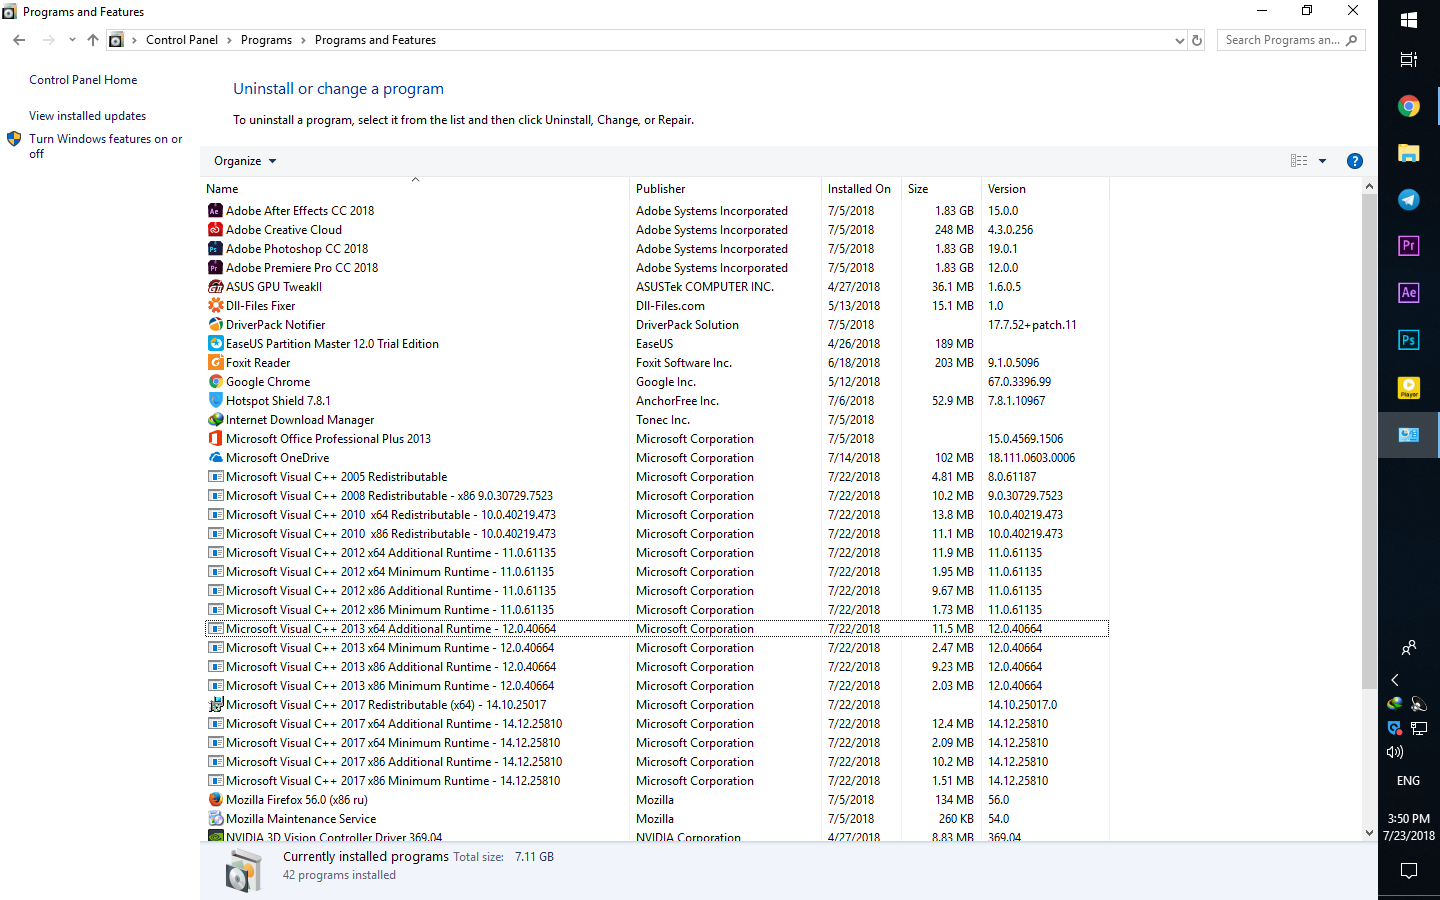Click the Adobe After Effects CC 2018 icon
The image size is (1440, 900).
pos(215,211)
